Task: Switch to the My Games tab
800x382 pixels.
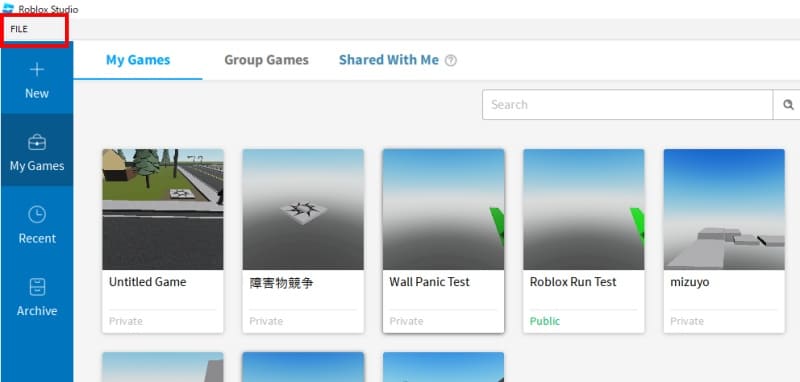Action: [x=138, y=60]
